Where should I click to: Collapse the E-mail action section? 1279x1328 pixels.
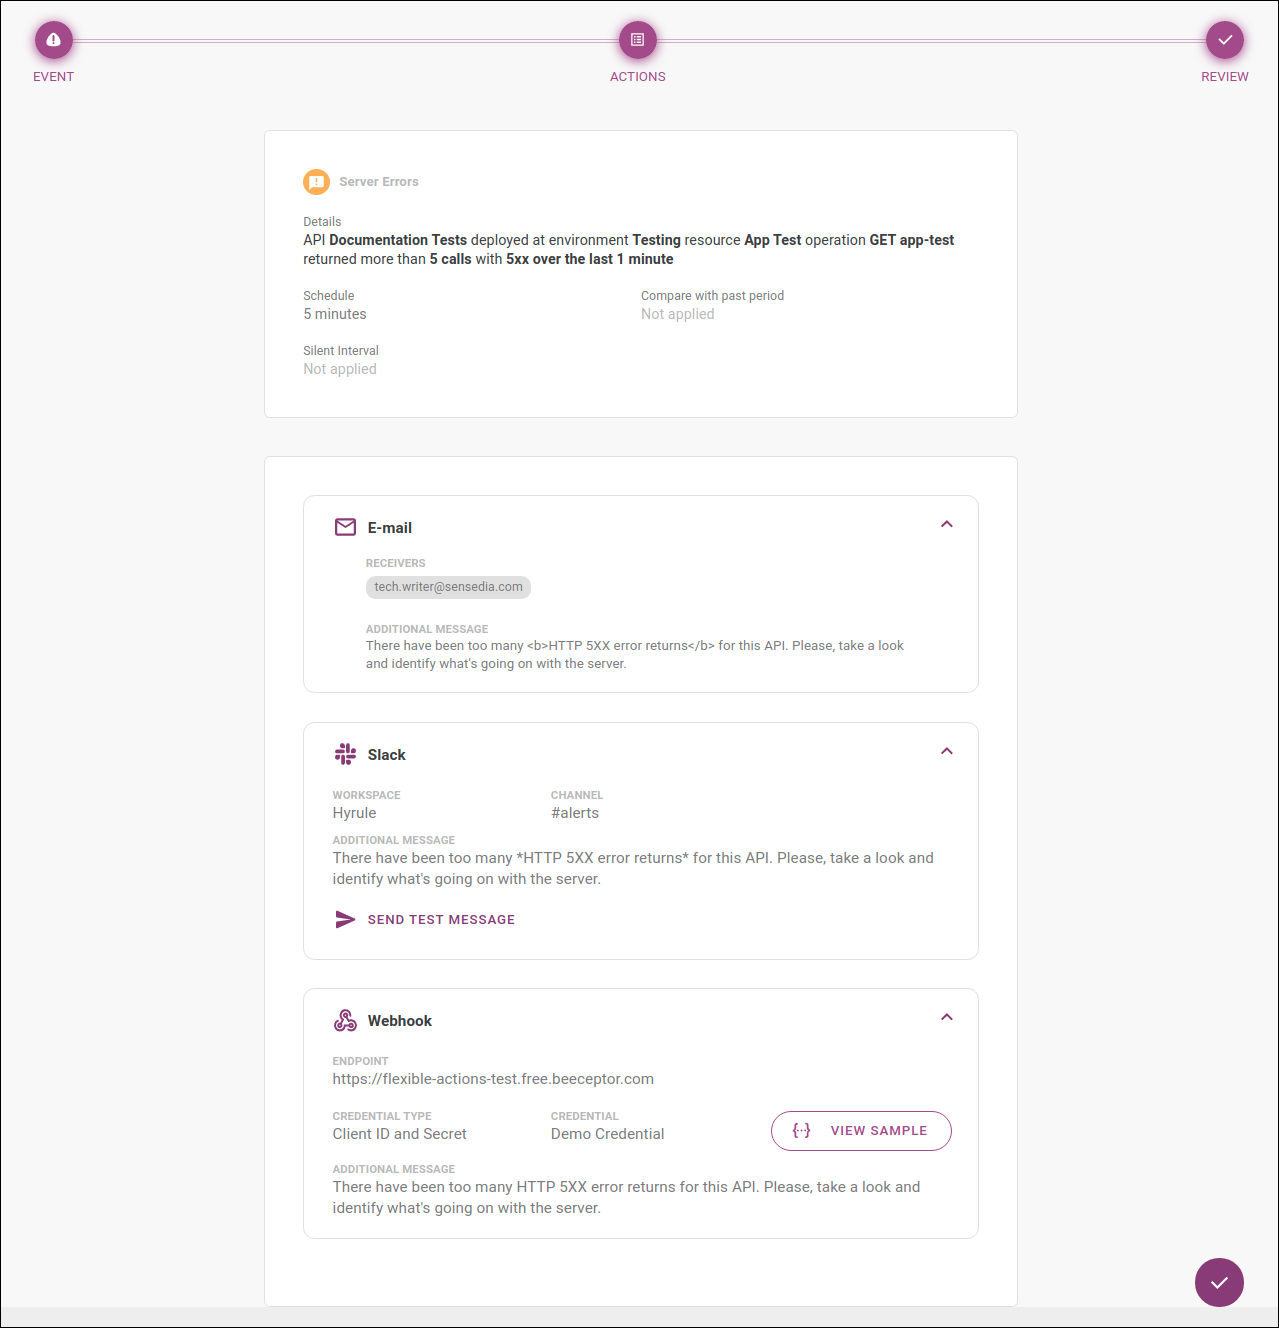(946, 524)
